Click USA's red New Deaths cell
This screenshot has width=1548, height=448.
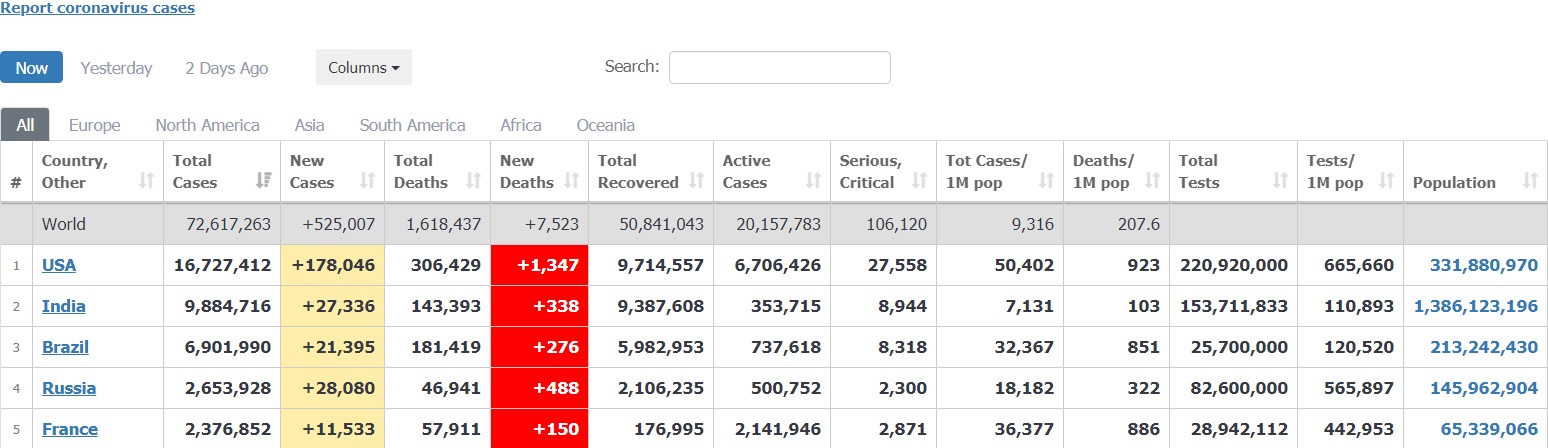(539, 265)
